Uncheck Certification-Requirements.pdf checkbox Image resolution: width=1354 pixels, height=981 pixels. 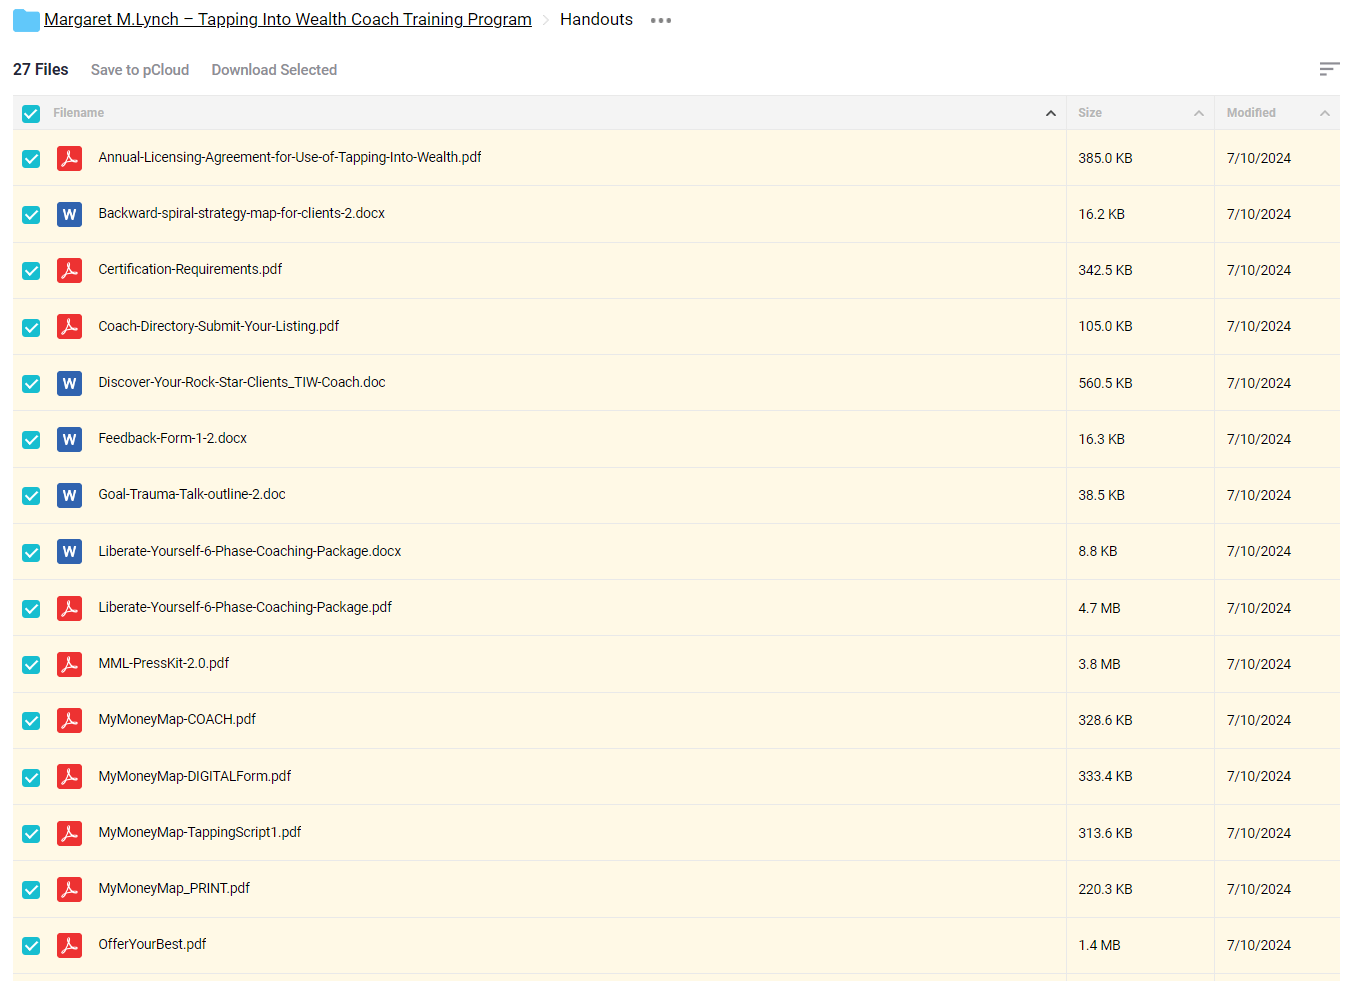point(31,270)
